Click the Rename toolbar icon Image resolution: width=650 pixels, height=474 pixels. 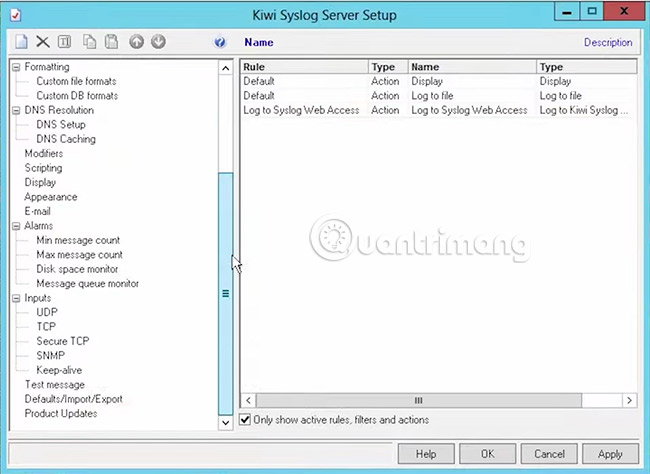pos(64,42)
